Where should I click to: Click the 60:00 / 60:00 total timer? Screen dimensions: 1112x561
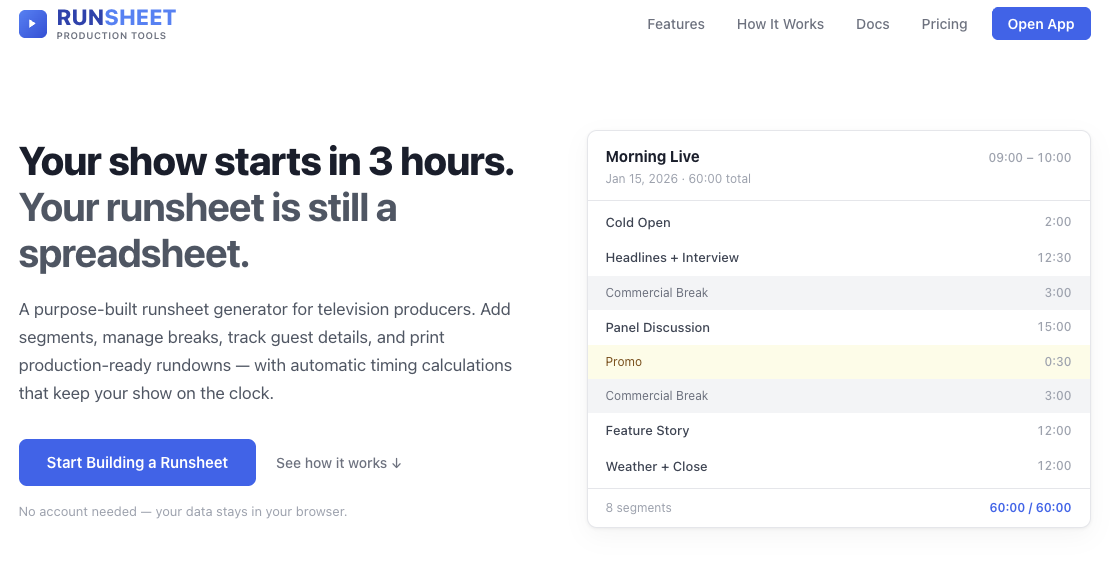pyautogui.click(x=1030, y=508)
